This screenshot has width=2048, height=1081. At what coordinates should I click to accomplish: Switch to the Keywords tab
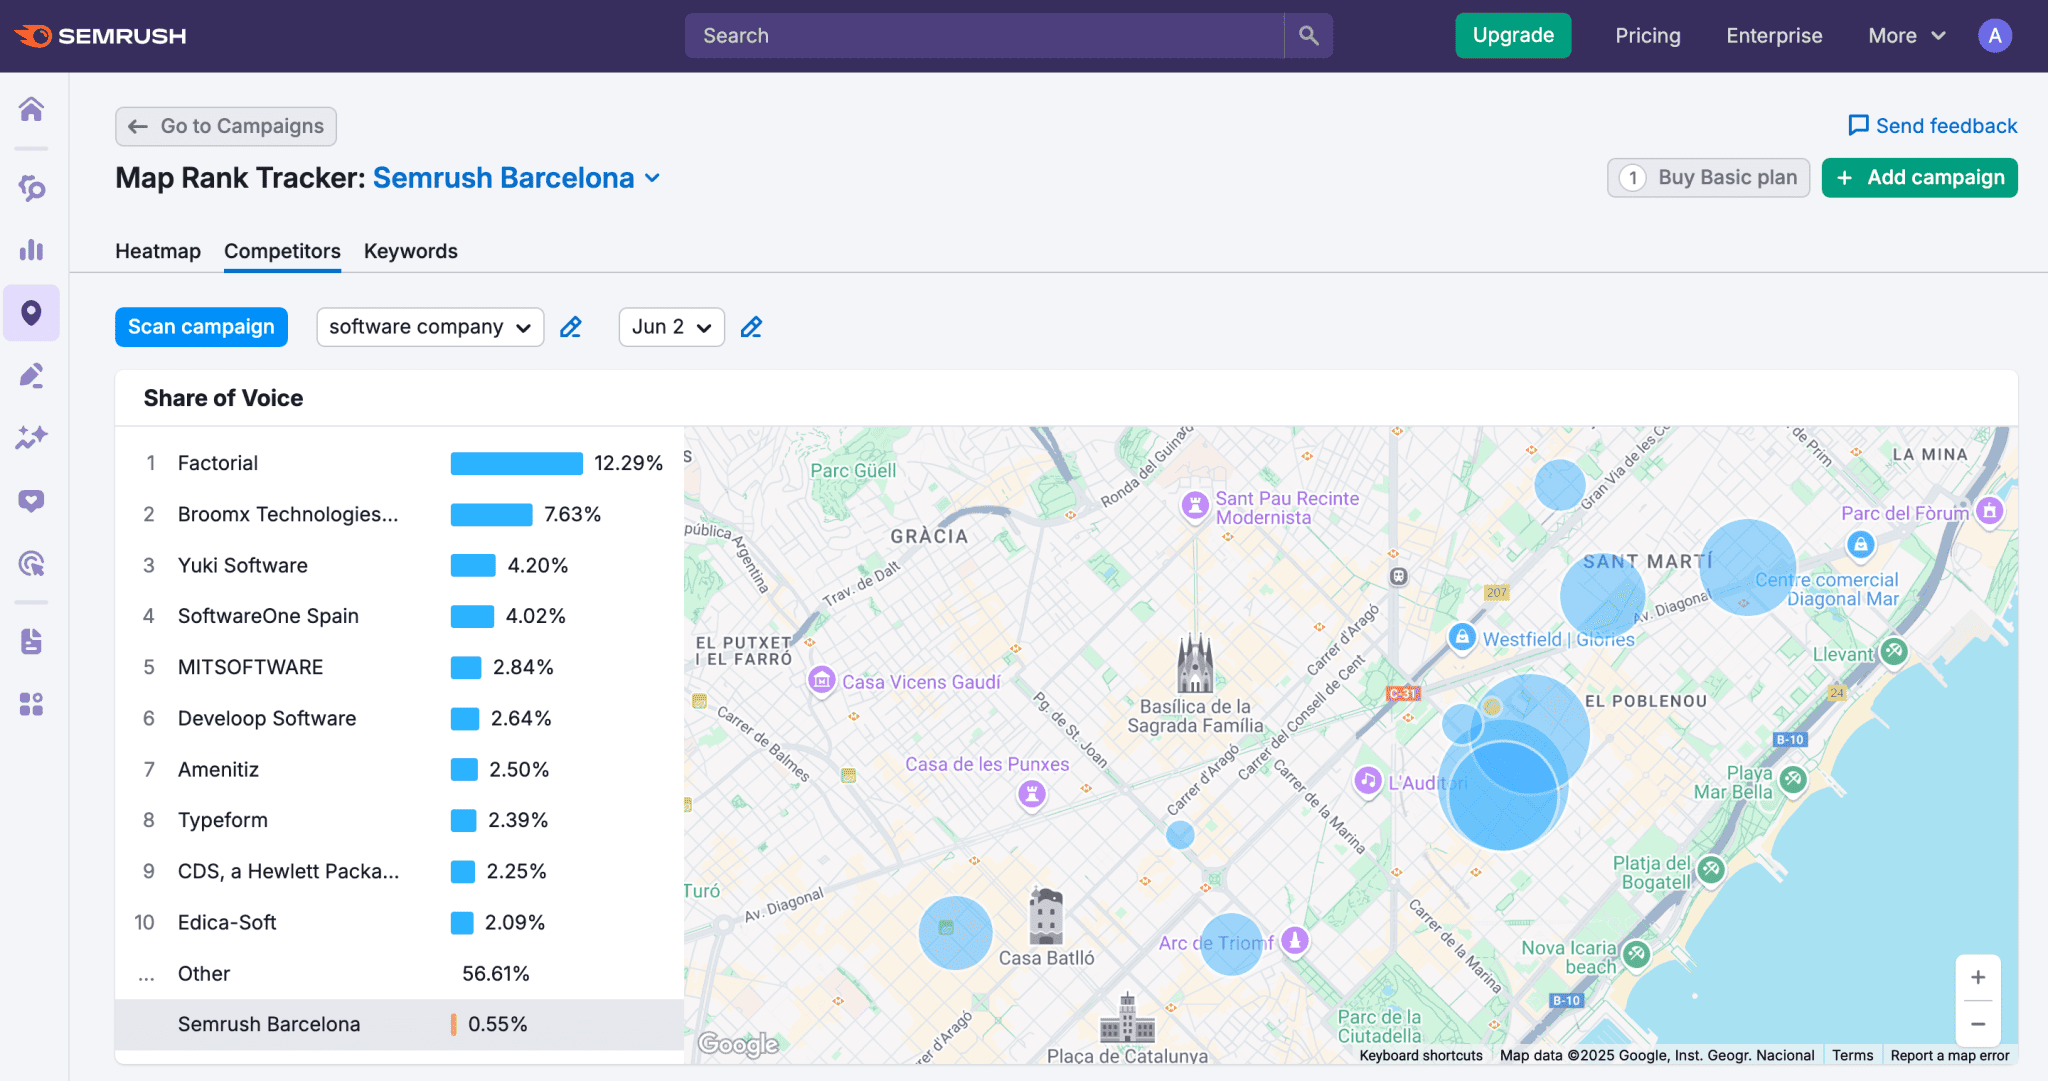[x=410, y=251]
